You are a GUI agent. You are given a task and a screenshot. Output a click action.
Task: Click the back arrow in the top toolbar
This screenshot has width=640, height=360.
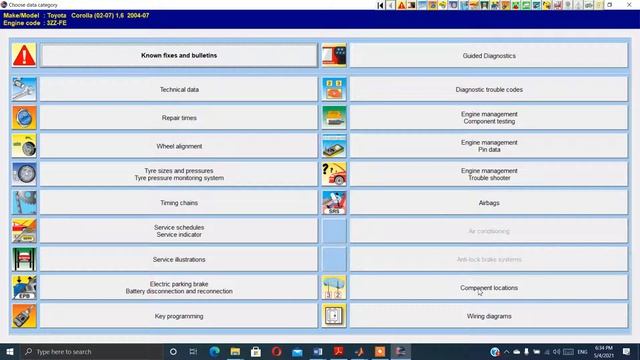click(391, 5)
